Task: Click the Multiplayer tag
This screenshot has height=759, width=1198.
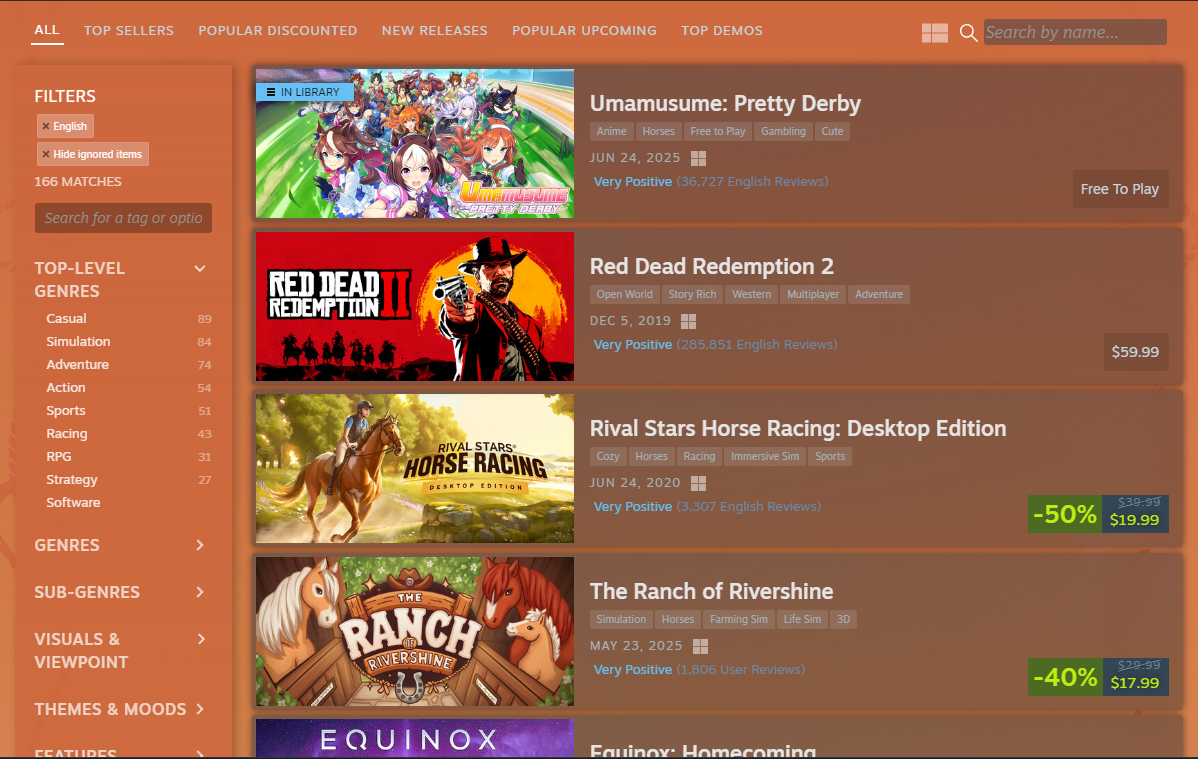Action: click(x=813, y=294)
